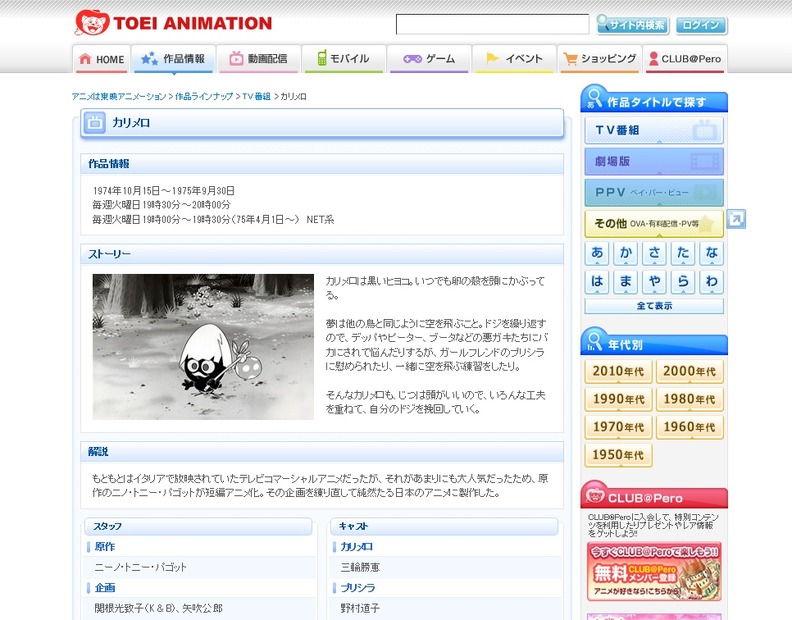Focus the site search input field
Screen dimensions: 792x620
[x=492, y=24]
